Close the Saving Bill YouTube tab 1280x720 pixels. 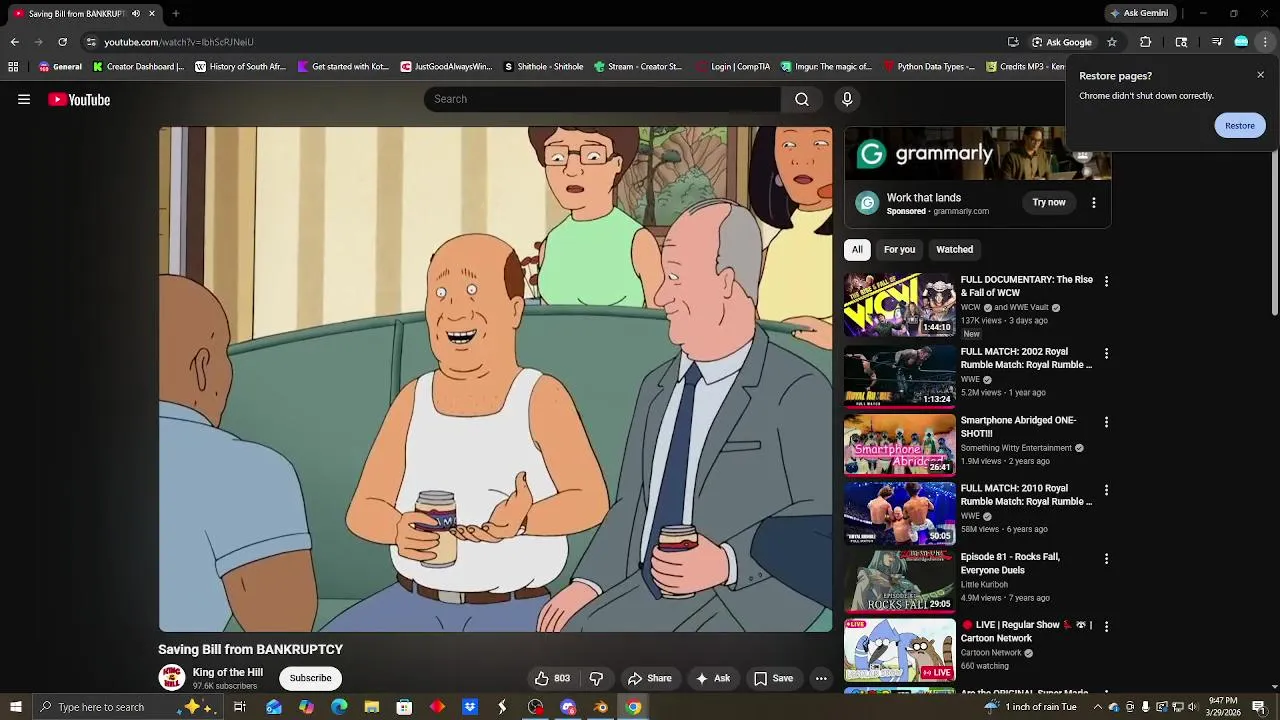point(152,13)
